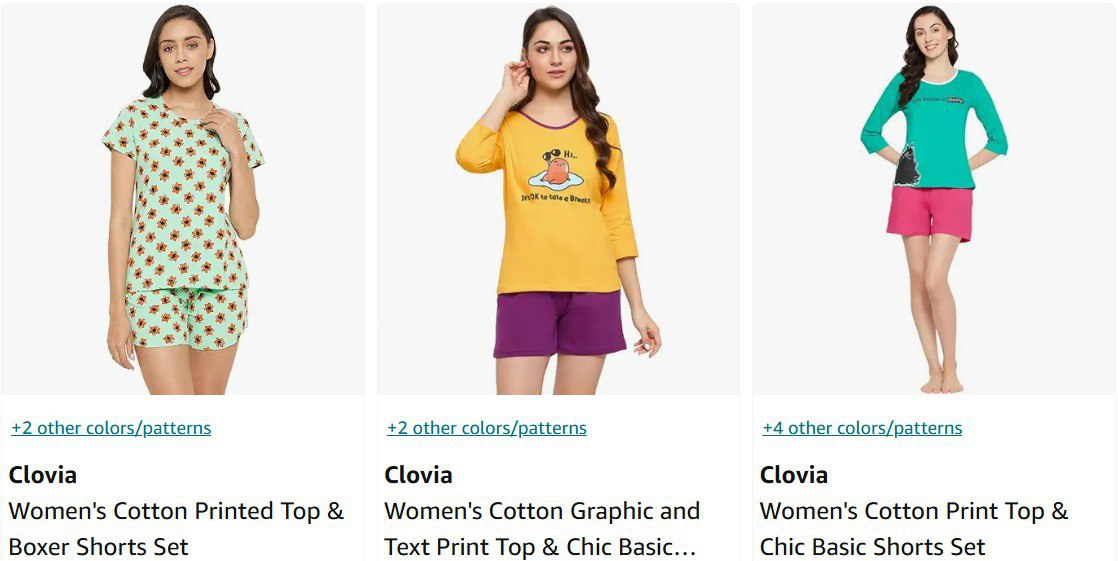This screenshot has width=1118, height=561.
Task: Click the pink shorts in the product photo
Action: [930, 212]
